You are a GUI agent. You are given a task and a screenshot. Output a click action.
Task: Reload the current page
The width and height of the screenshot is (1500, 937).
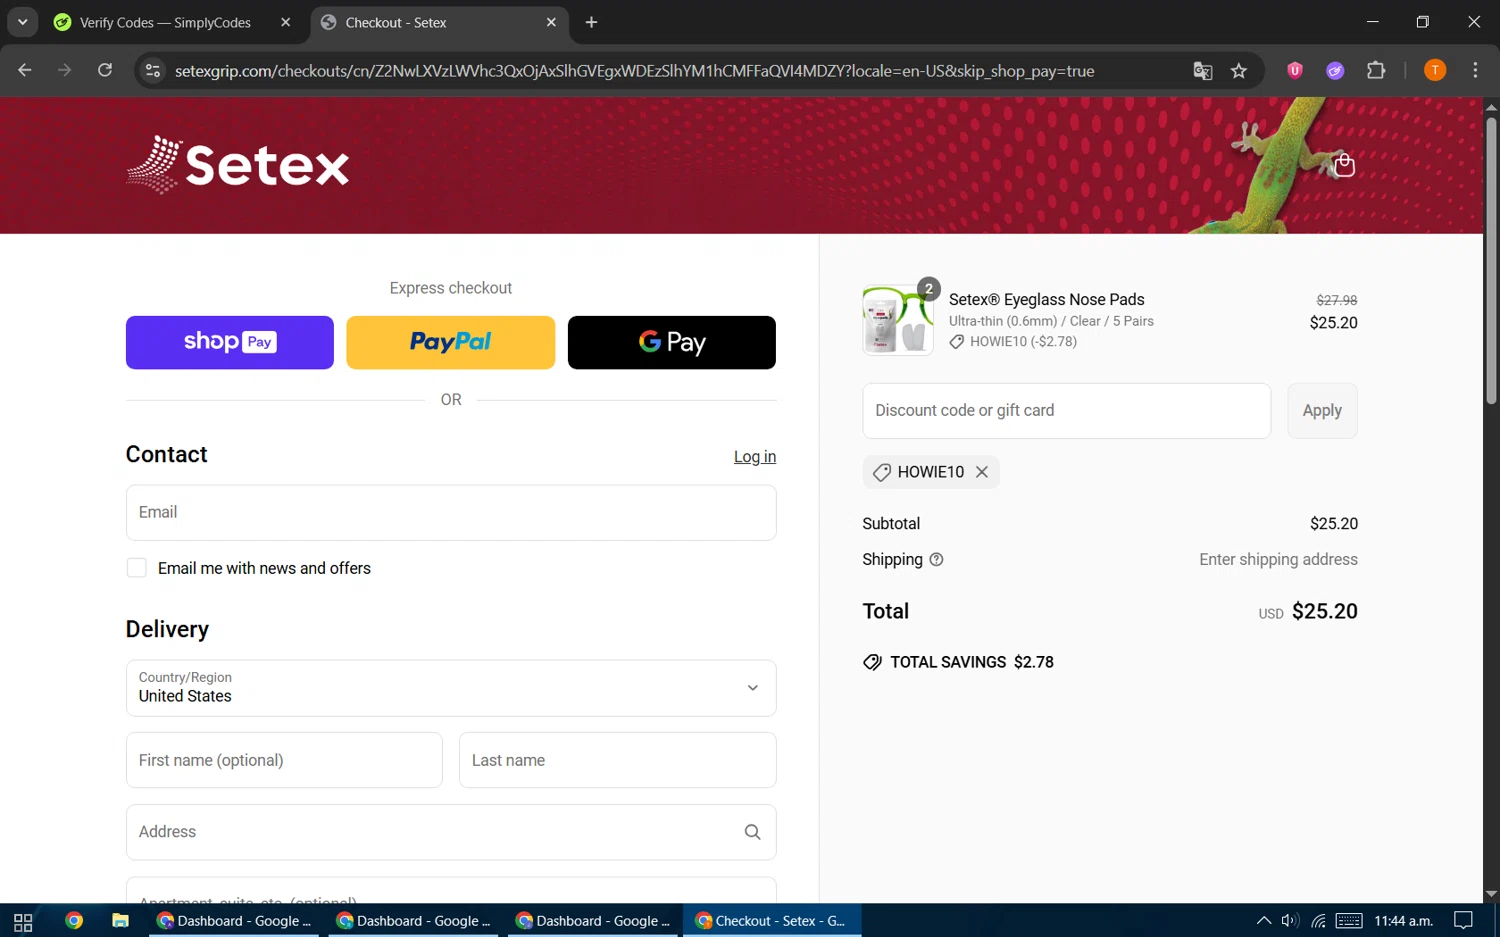coord(105,70)
